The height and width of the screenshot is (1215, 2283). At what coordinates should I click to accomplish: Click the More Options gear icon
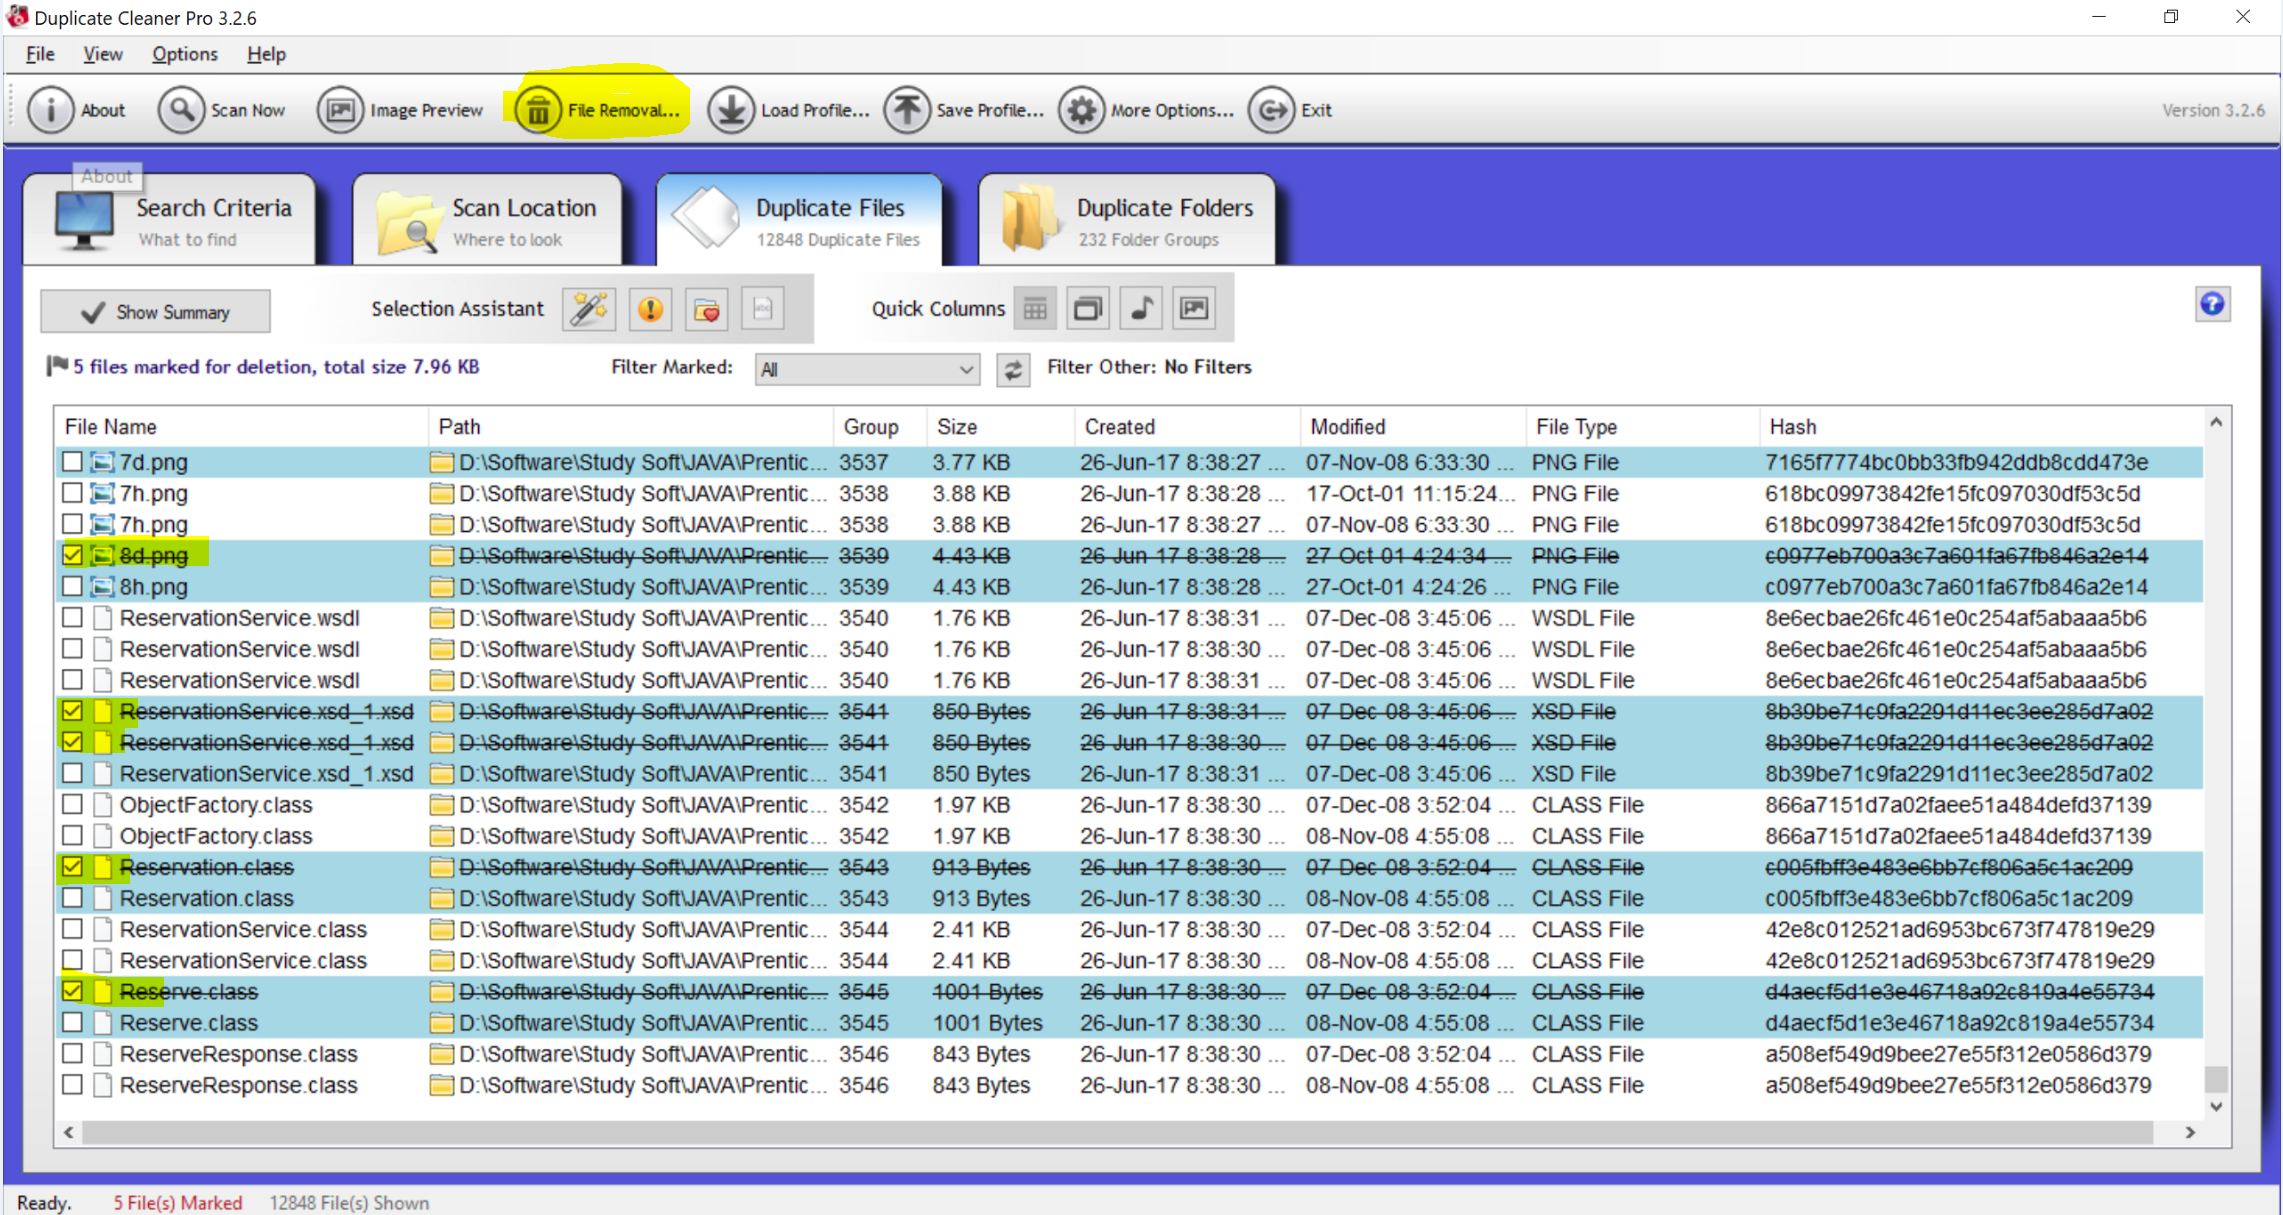(1082, 110)
